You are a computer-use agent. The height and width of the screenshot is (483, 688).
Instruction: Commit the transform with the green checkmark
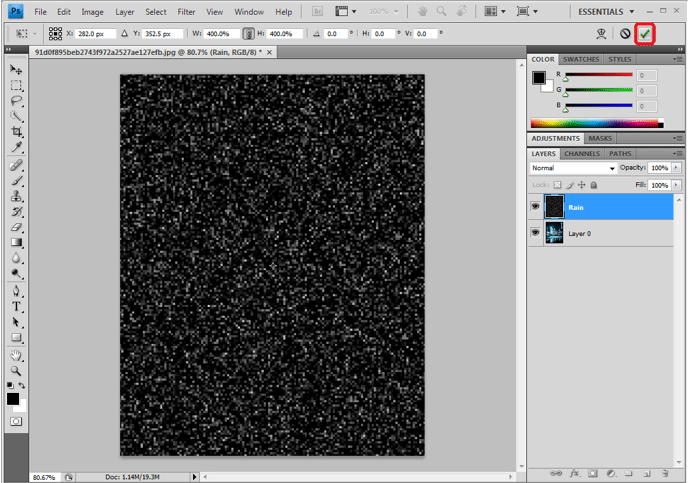tap(645, 33)
